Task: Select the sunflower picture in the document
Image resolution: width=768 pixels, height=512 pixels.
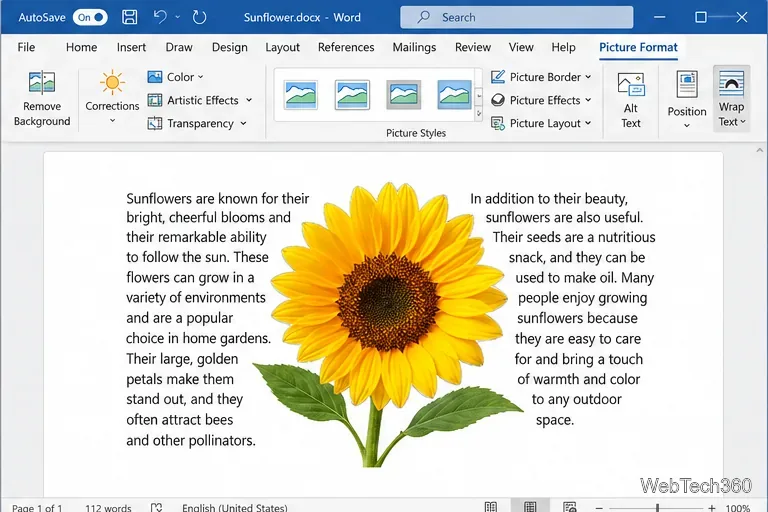Action: pos(388,324)
